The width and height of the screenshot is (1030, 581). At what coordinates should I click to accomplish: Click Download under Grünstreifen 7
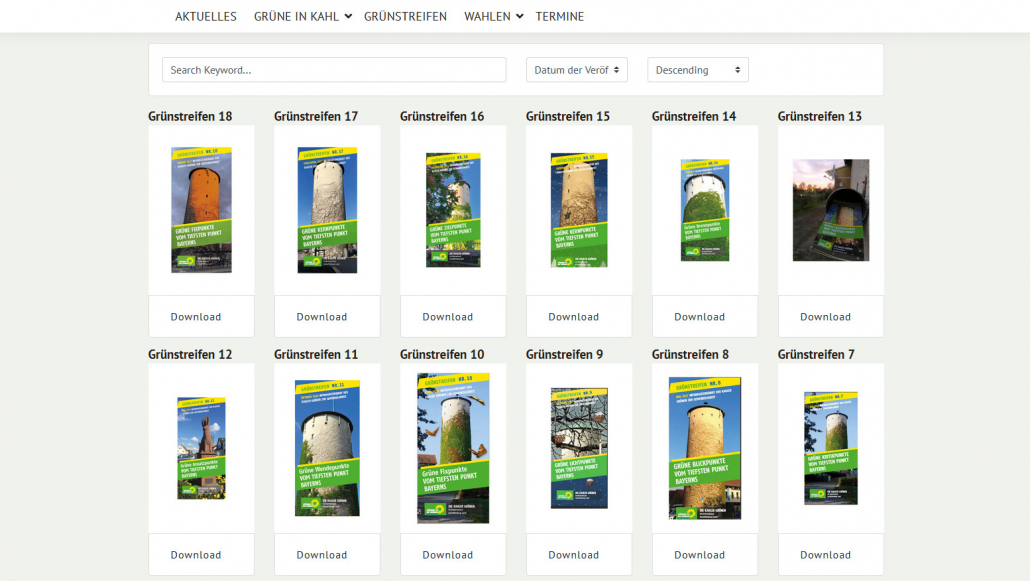(826, 555)
